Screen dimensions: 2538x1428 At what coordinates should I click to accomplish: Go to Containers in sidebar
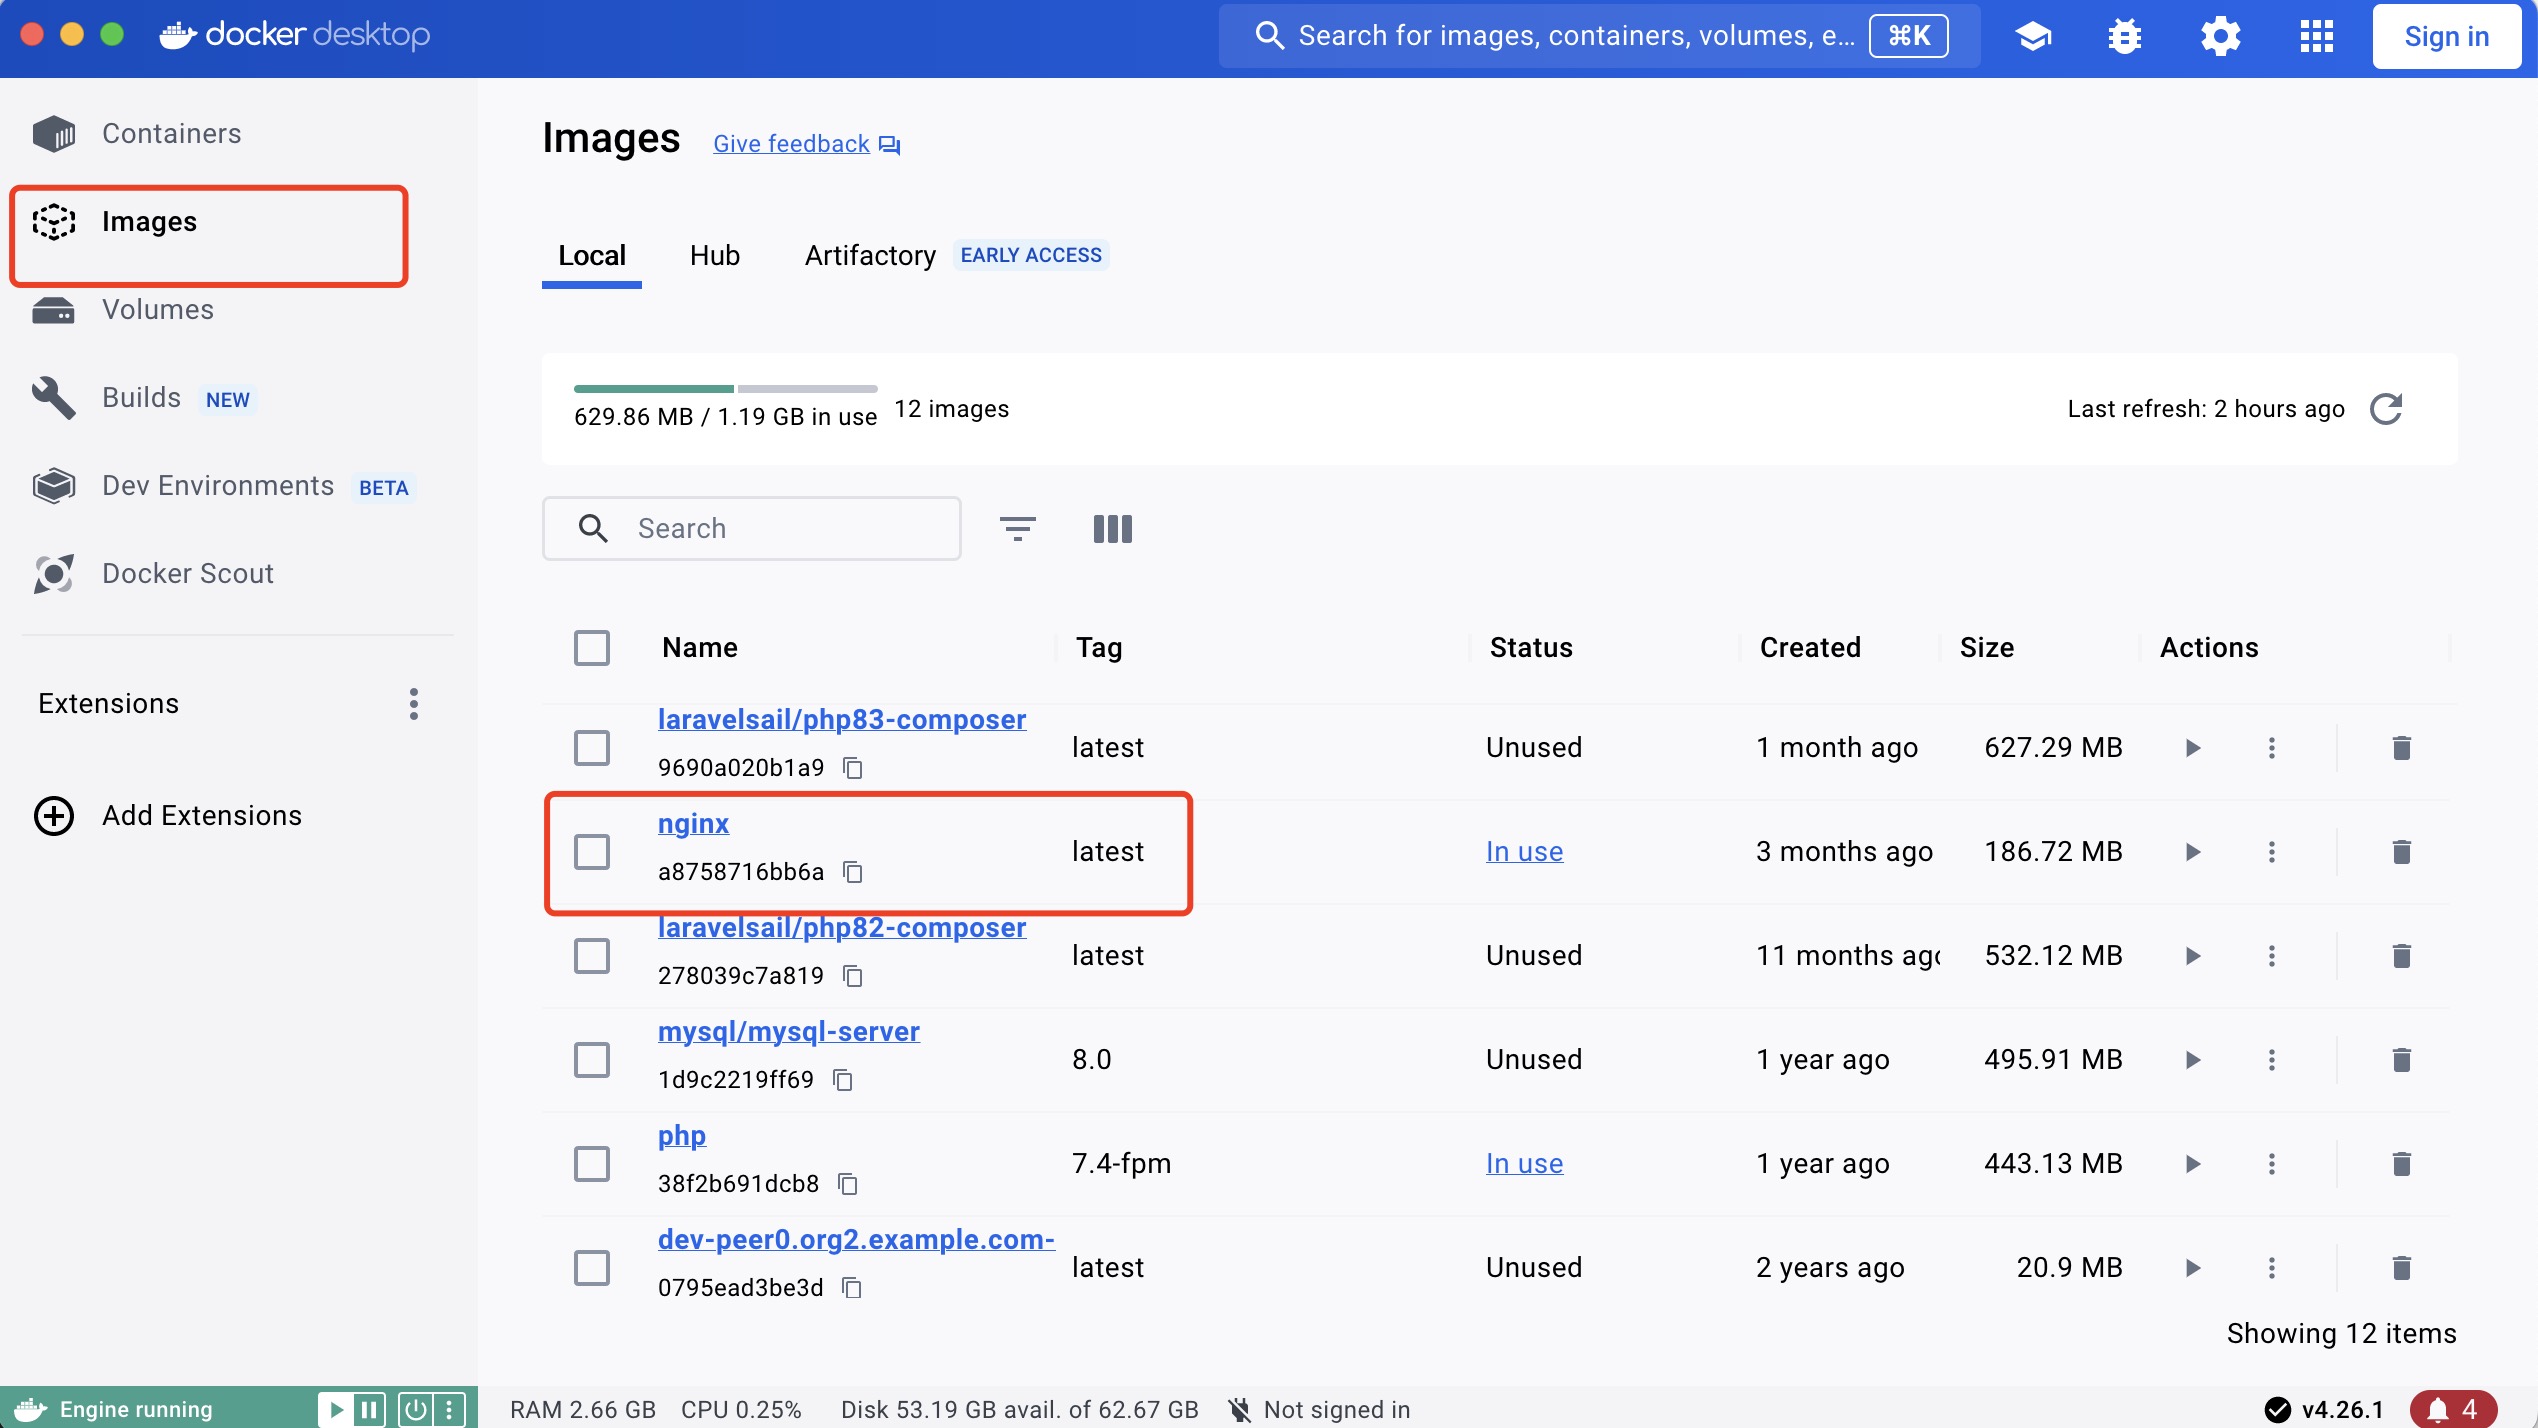(170, 134)
